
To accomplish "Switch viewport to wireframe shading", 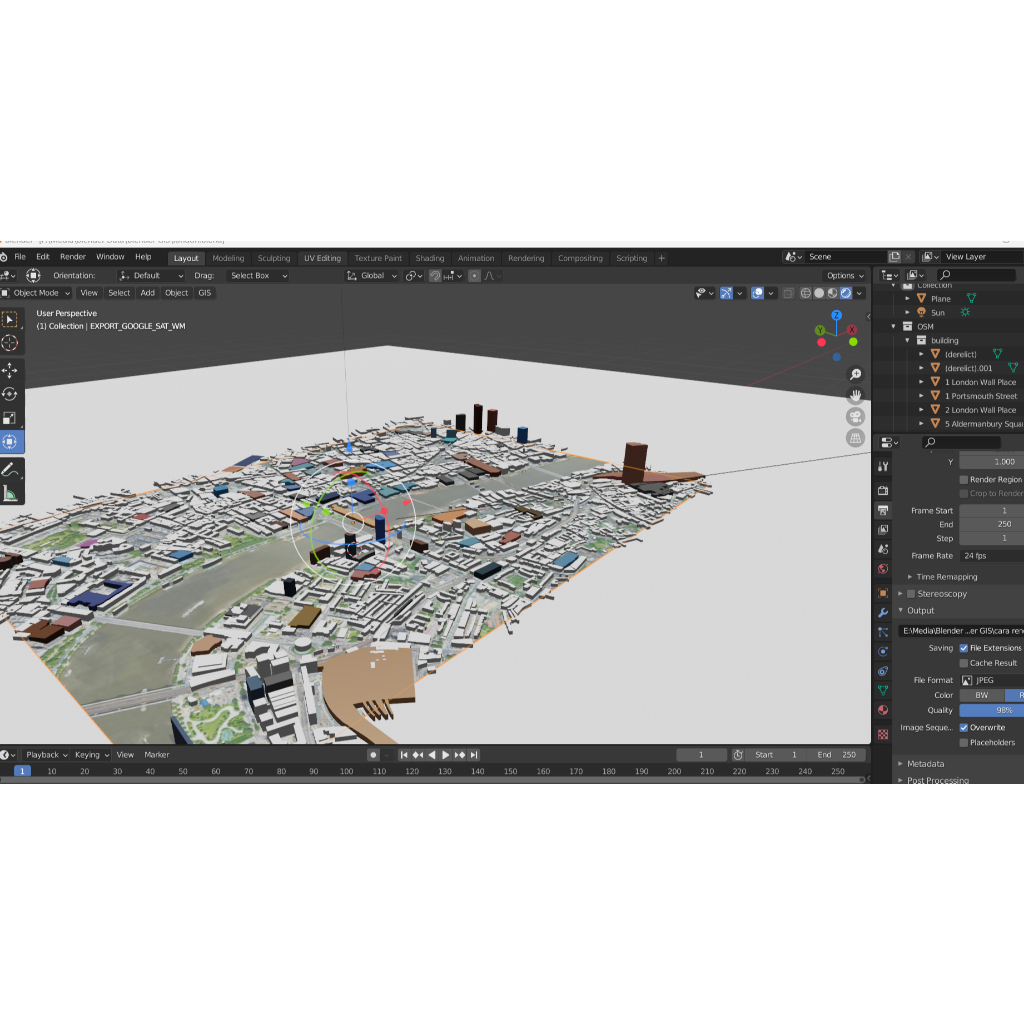I will pos(804,293).
